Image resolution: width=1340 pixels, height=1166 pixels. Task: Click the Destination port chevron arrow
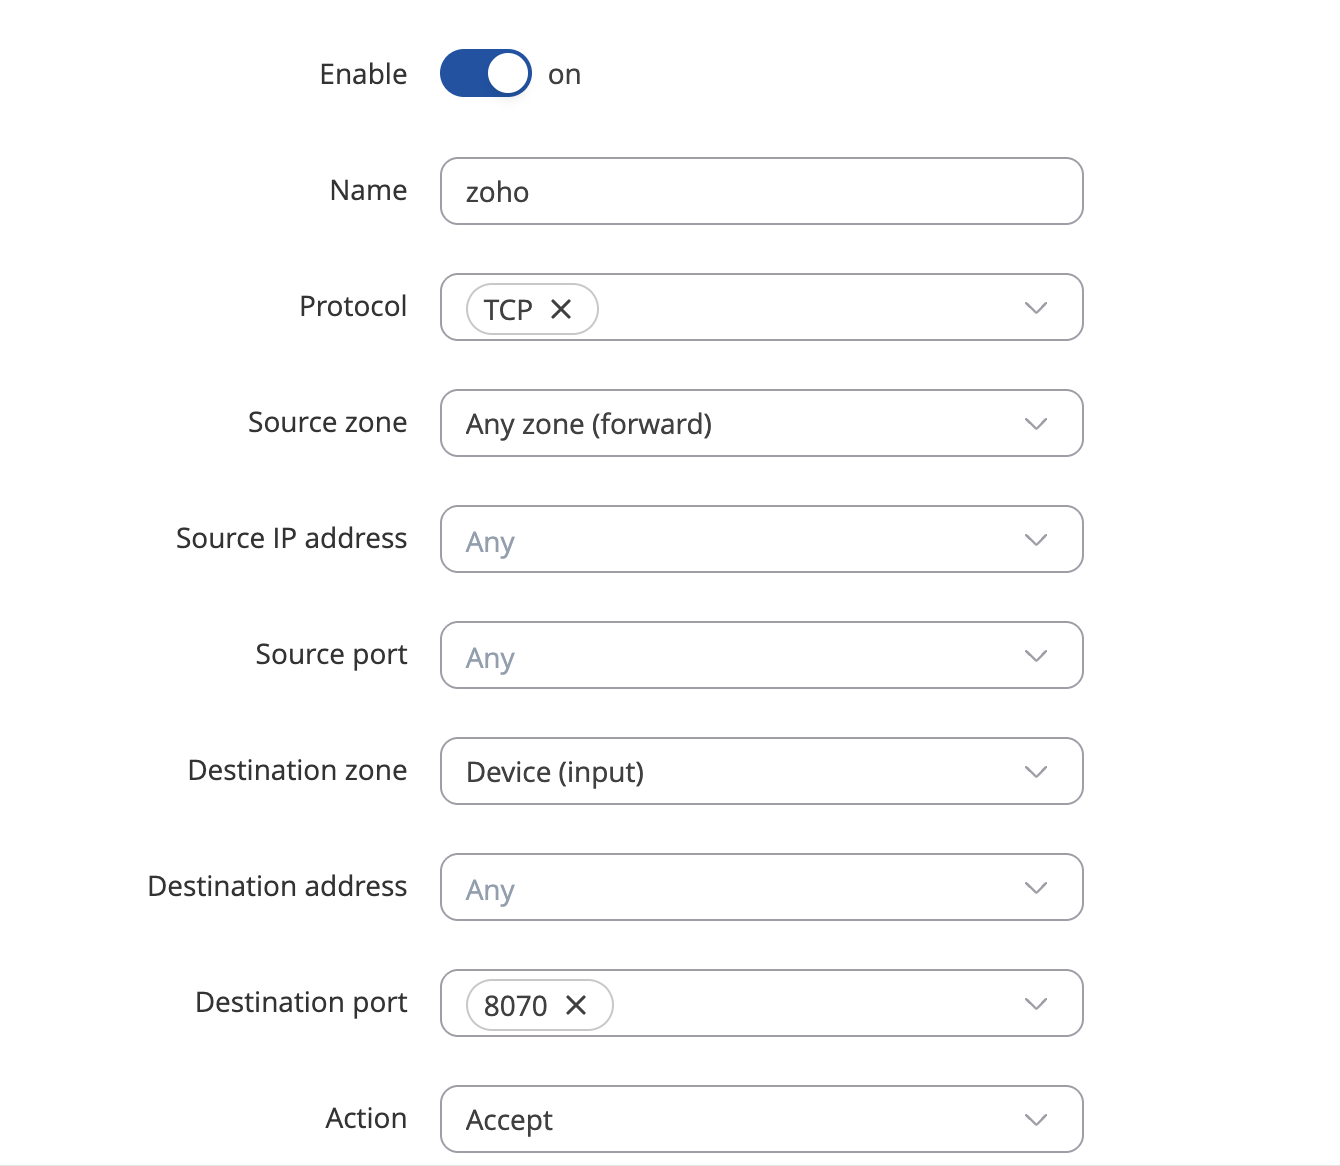[x=1036, y=1003]
